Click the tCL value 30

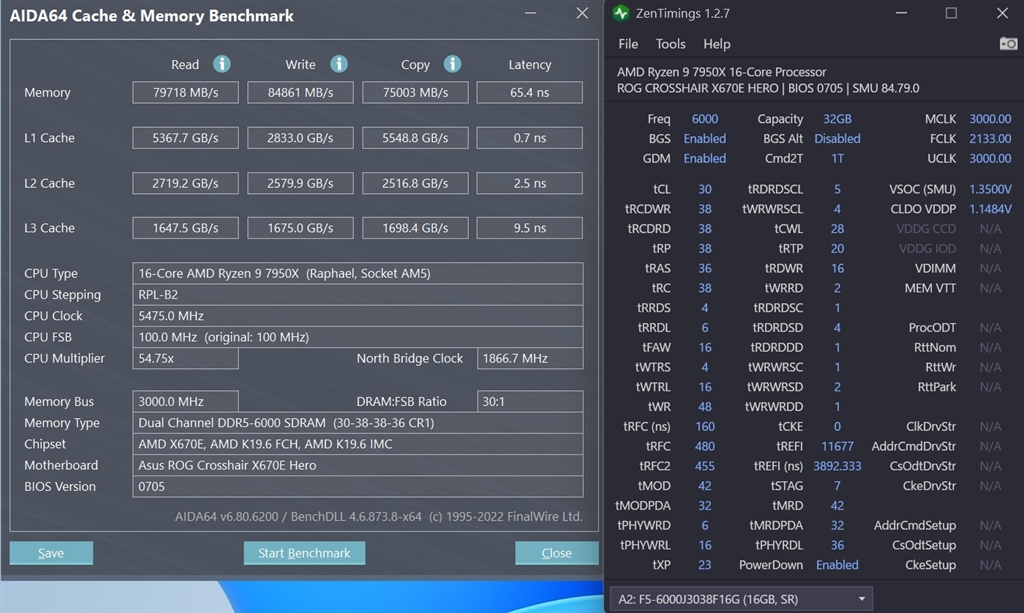coord(705,189)
